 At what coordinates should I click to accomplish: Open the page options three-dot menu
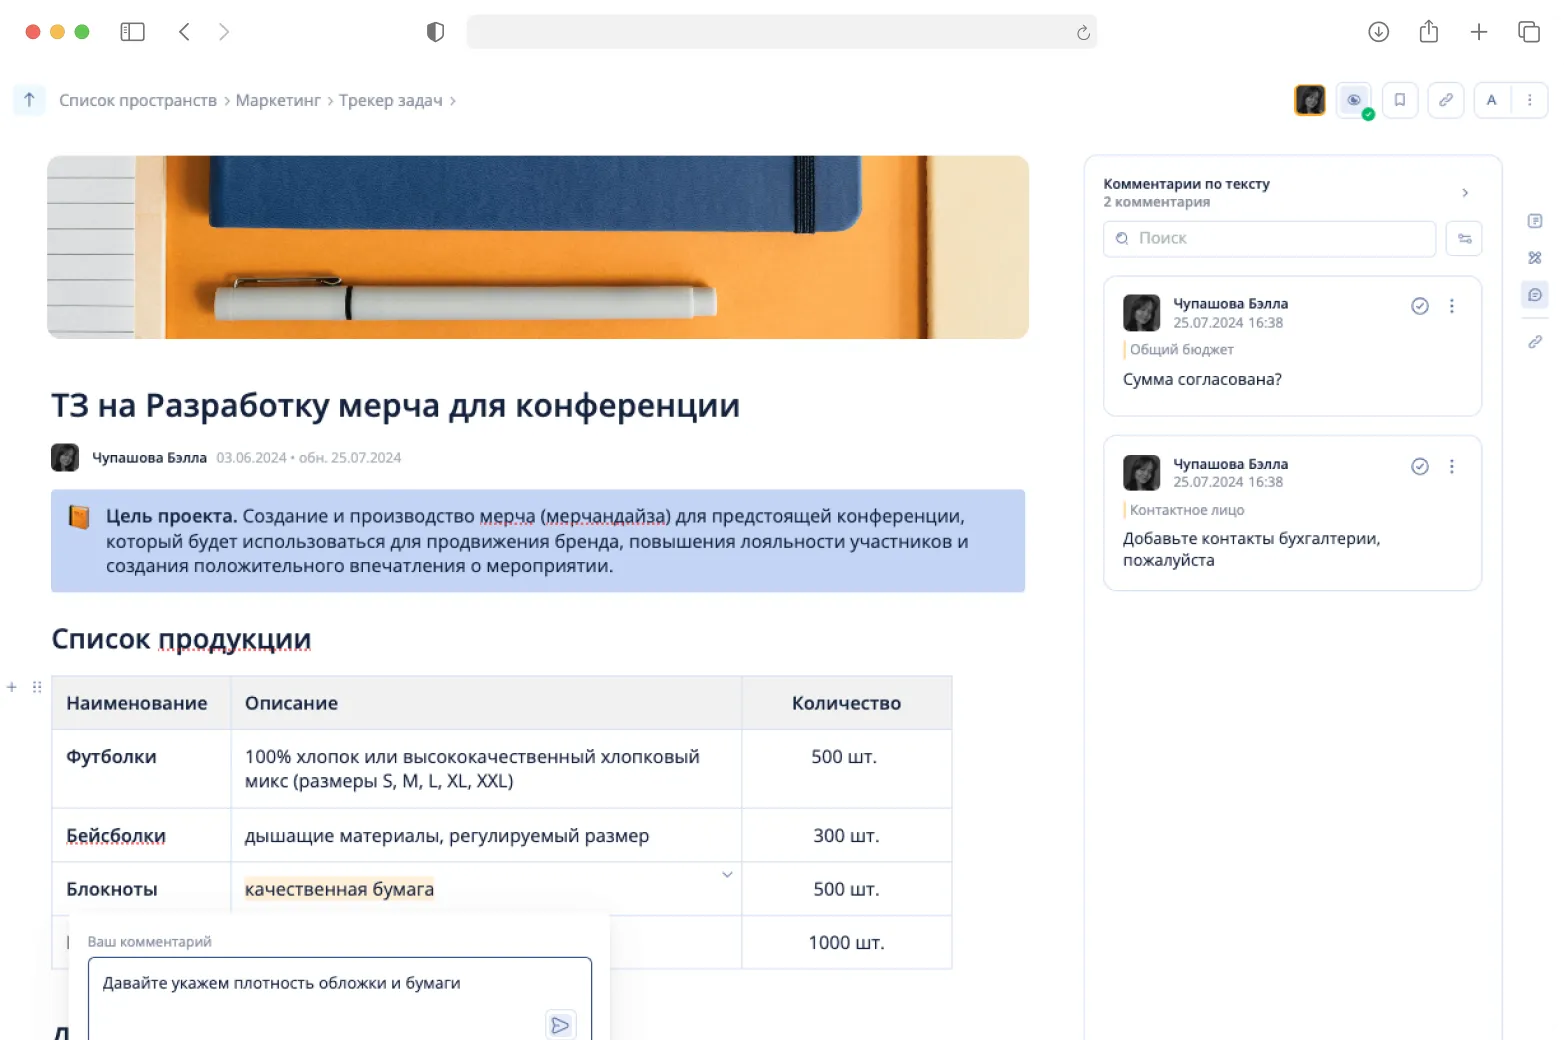click(x=1530, y=100)
